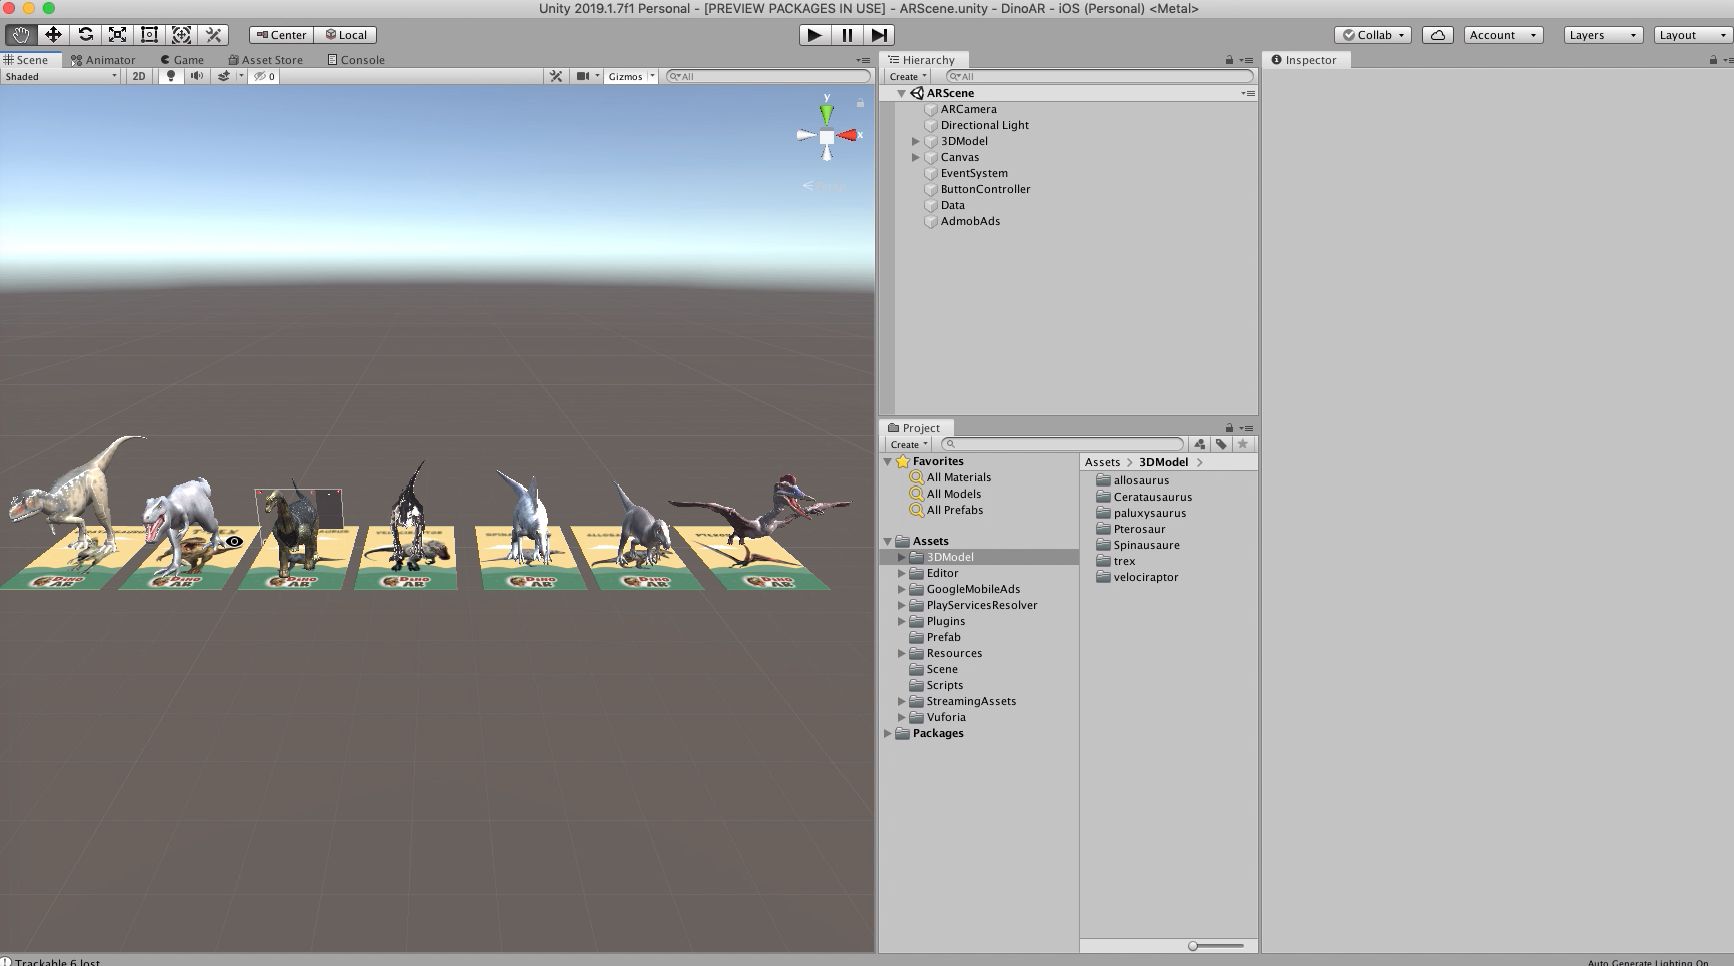Expand the 3DModel object in Hierarchy

[x=915, y=142]
